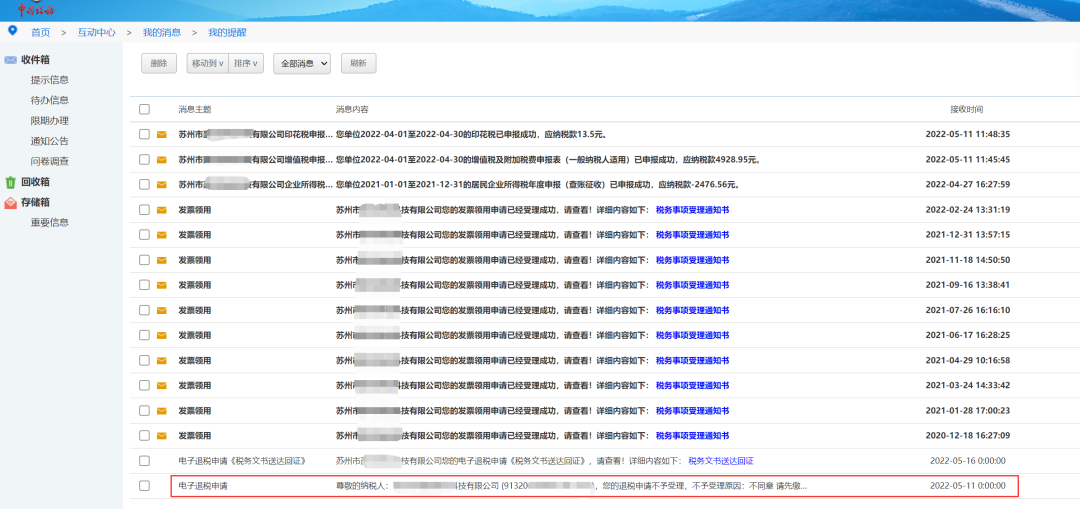Click envelope icon of 2022-04-27 income tax message
Screen dimensions: 1080x509
(x=161, y=185)
